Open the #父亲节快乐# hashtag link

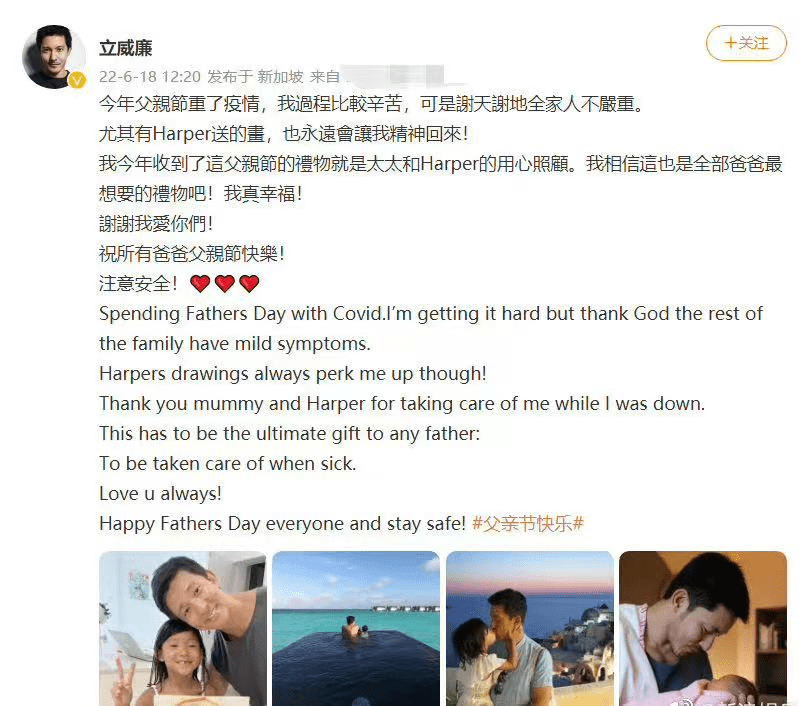(528, 524)
